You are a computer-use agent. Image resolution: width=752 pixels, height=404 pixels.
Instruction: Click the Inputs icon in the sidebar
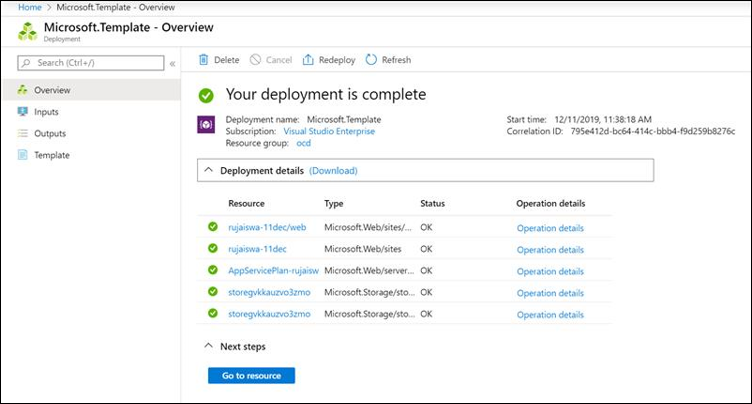(22, 112)
